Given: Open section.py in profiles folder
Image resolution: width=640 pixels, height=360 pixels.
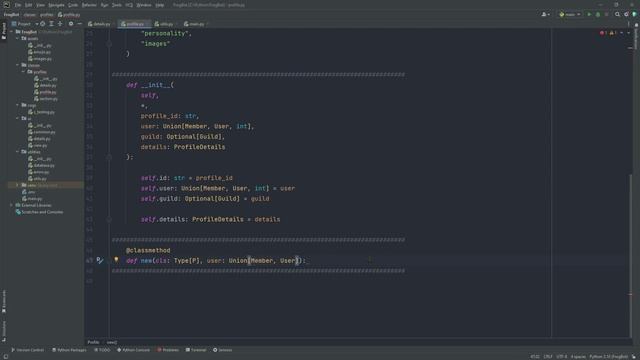Looking at the screenshot, I should pos(46,99).
